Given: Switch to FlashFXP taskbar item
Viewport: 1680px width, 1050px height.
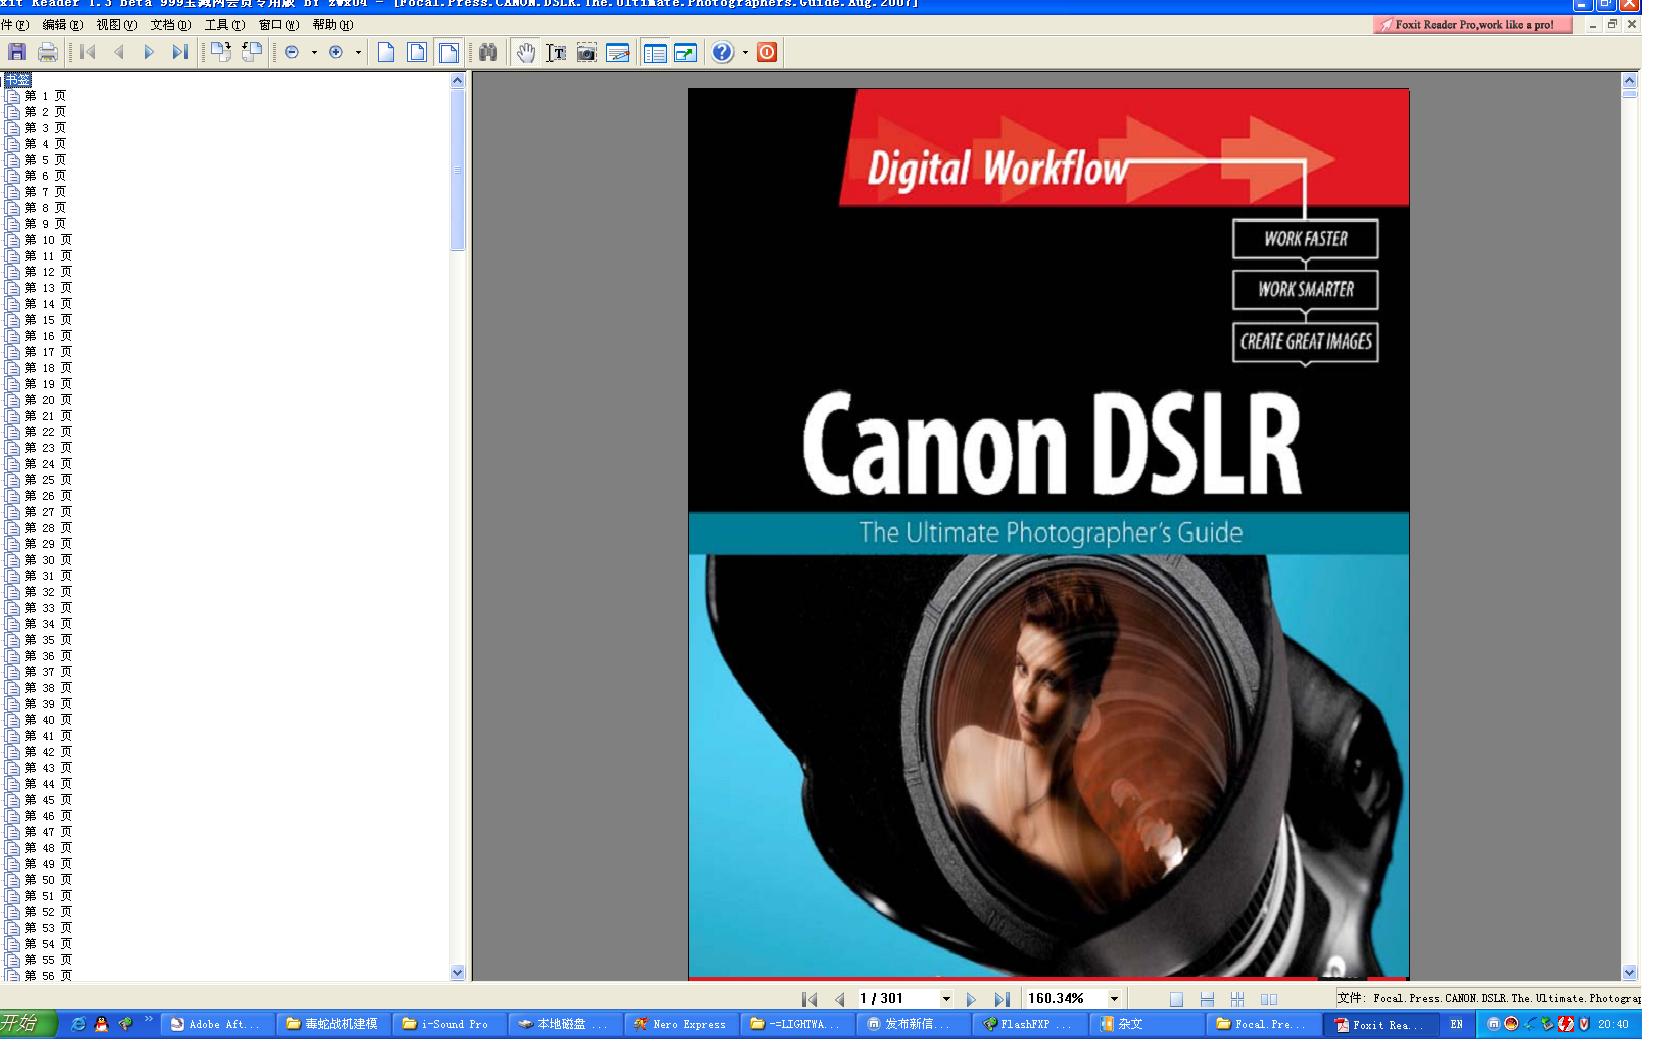Looking at the screenshot, I should (x=1032, y=1024).
